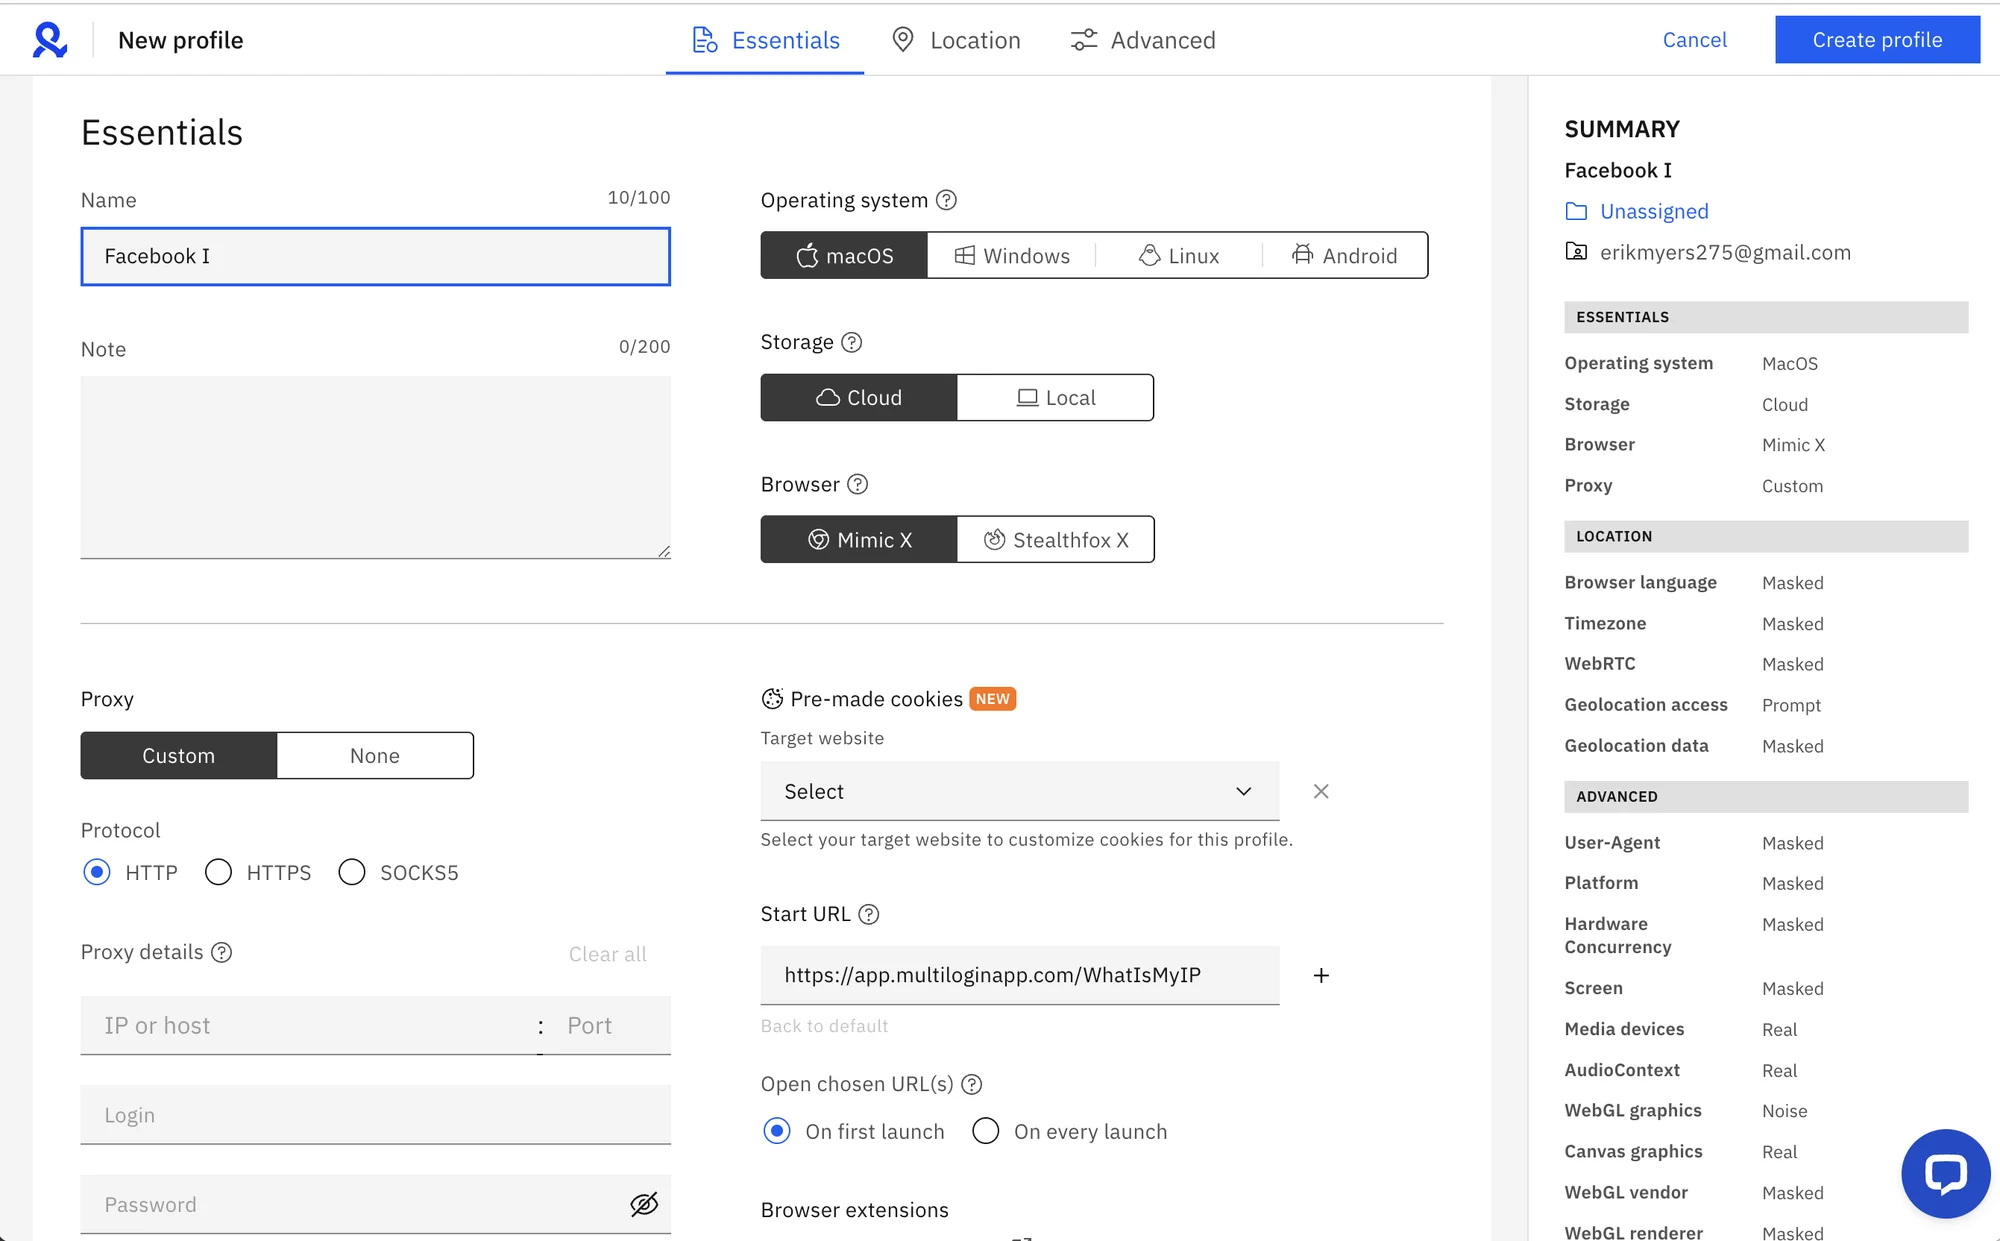Choose HTTPS protocol option

[x=218, y=872]
